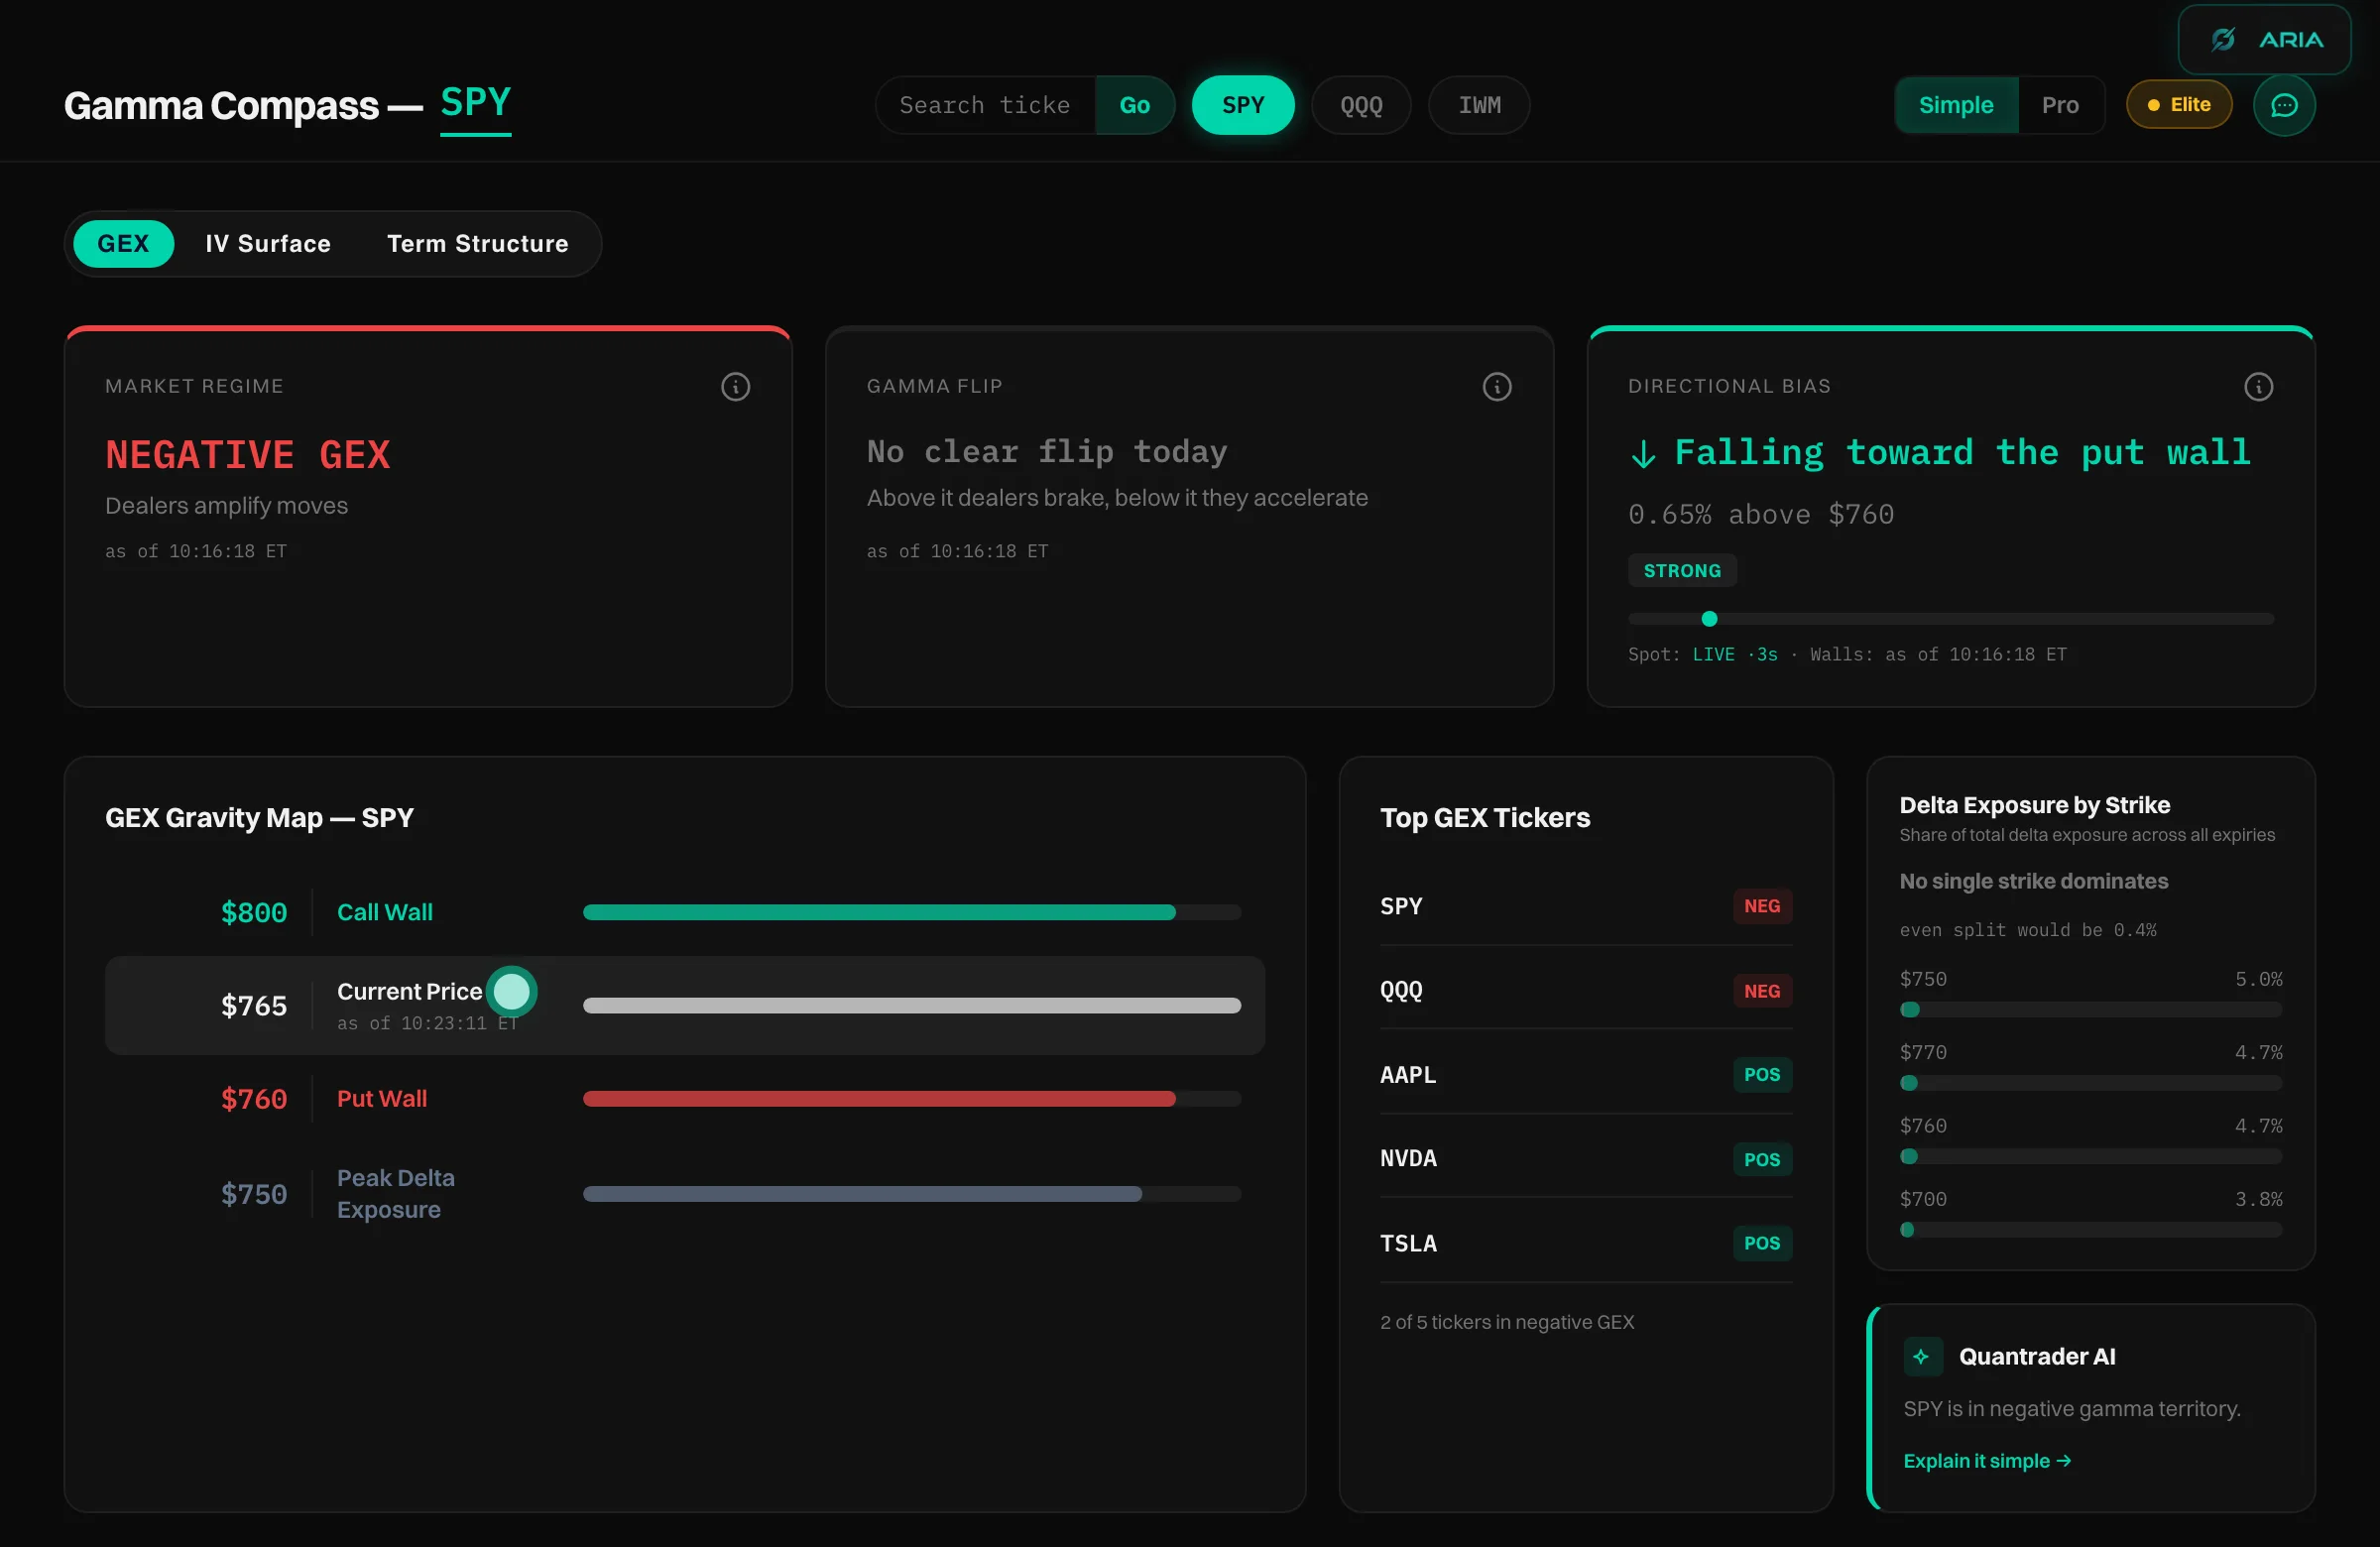Follow the Explain it simple link
The height and width of the screenshot is (1547, 2380).
1987,1461
